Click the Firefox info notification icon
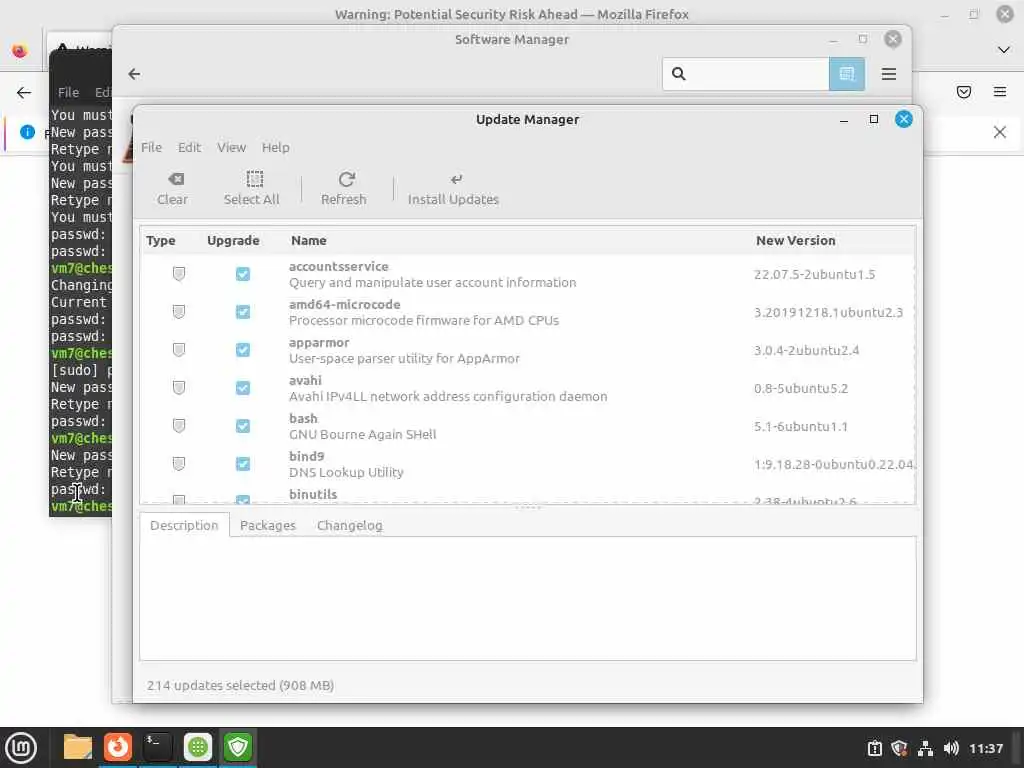 pyautogui.click(x=27, y=132)
